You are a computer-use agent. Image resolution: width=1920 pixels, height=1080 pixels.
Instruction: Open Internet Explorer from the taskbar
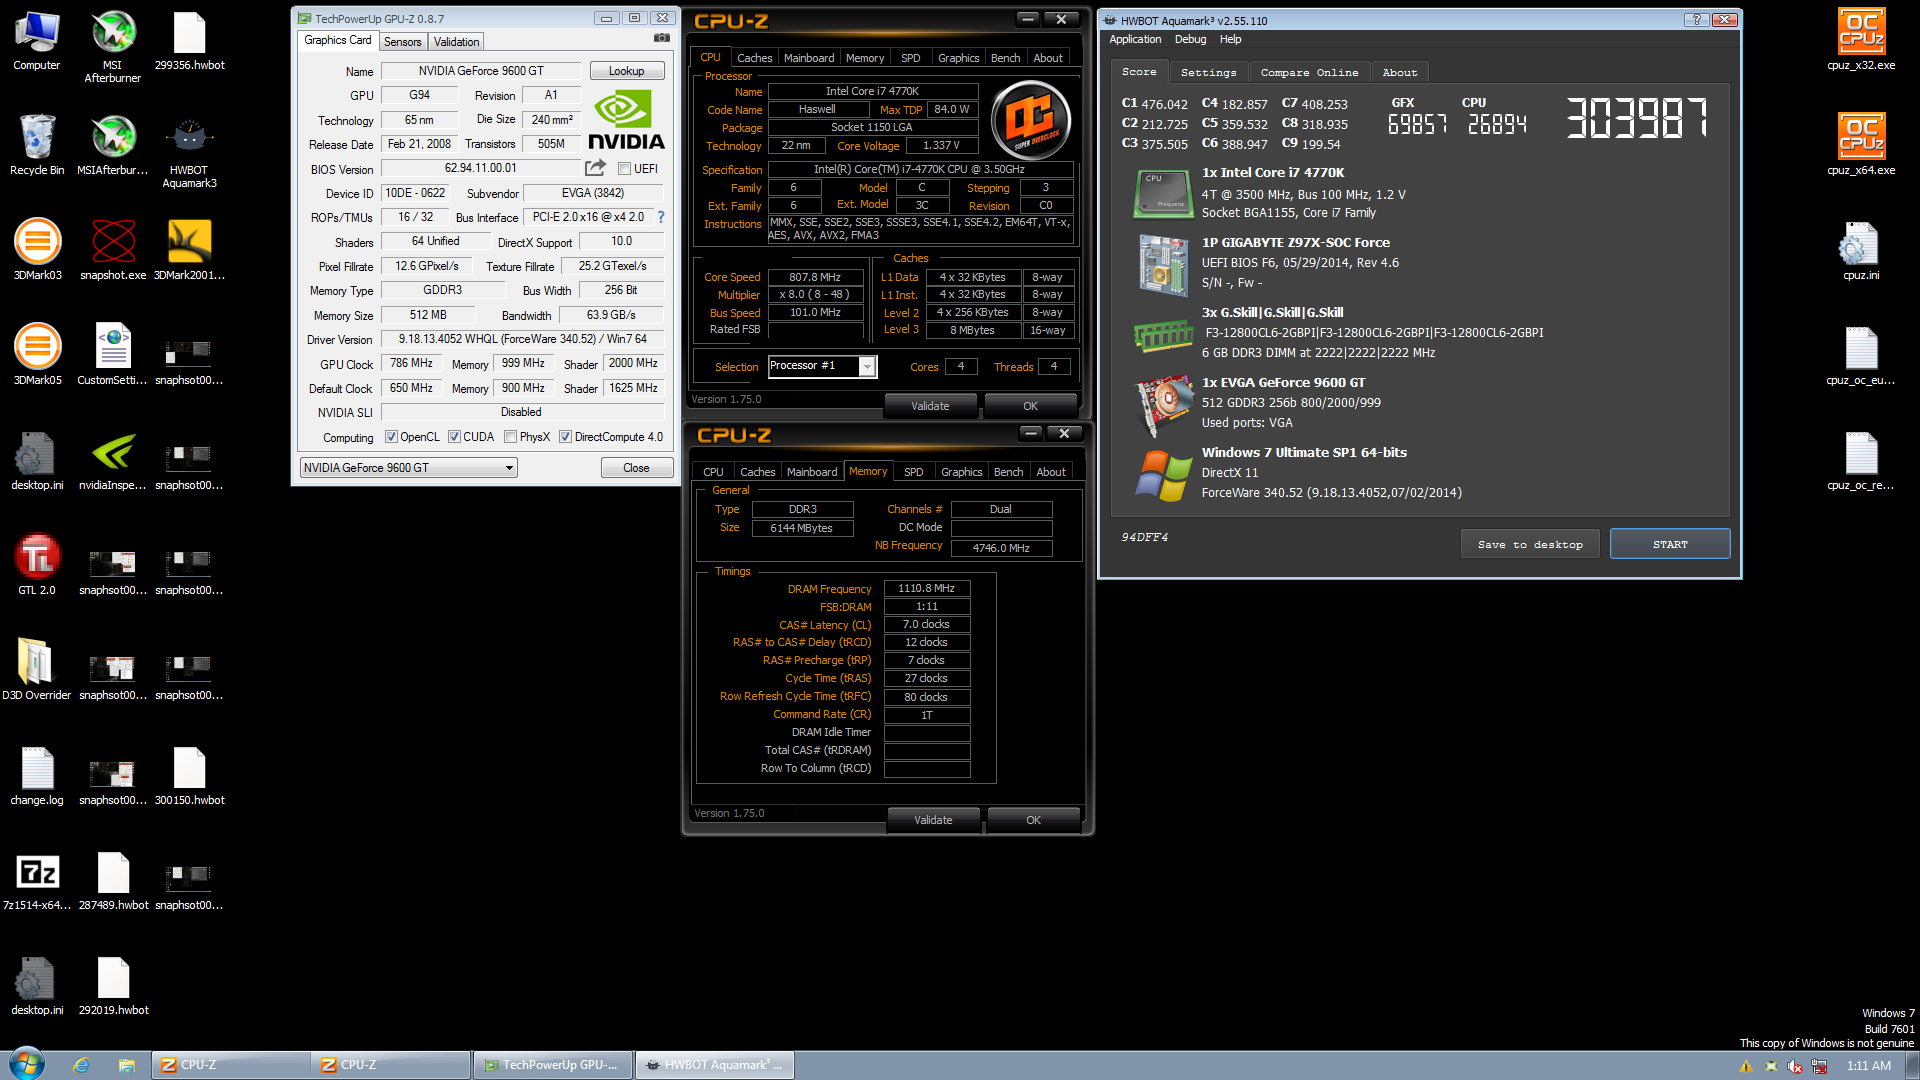tap(81, 1065)
